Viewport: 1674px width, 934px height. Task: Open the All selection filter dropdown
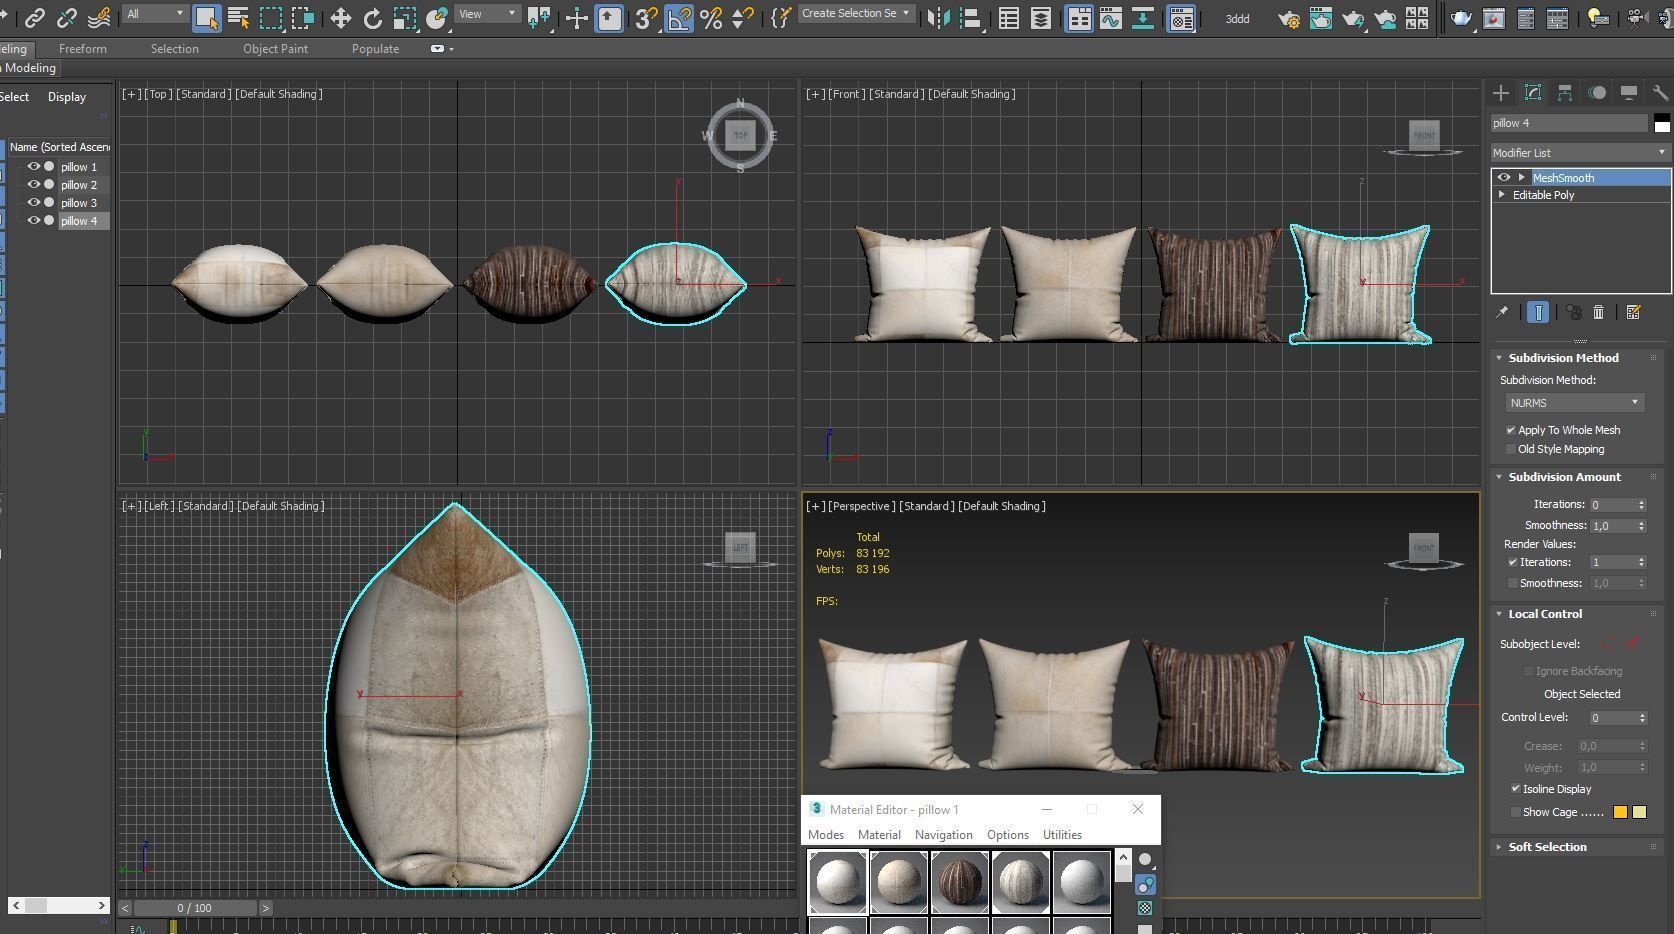tap(156, 14)
